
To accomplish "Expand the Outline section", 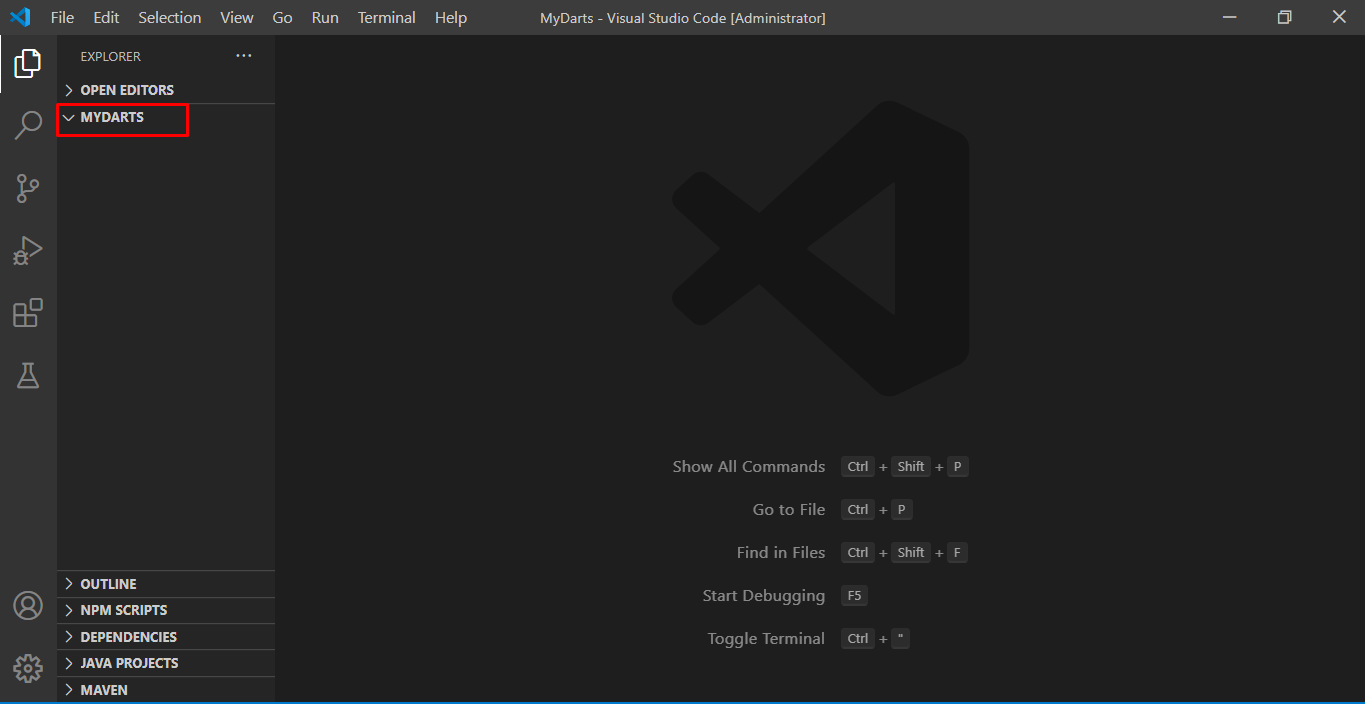I will pyautogui.click(x=108, y=584).
